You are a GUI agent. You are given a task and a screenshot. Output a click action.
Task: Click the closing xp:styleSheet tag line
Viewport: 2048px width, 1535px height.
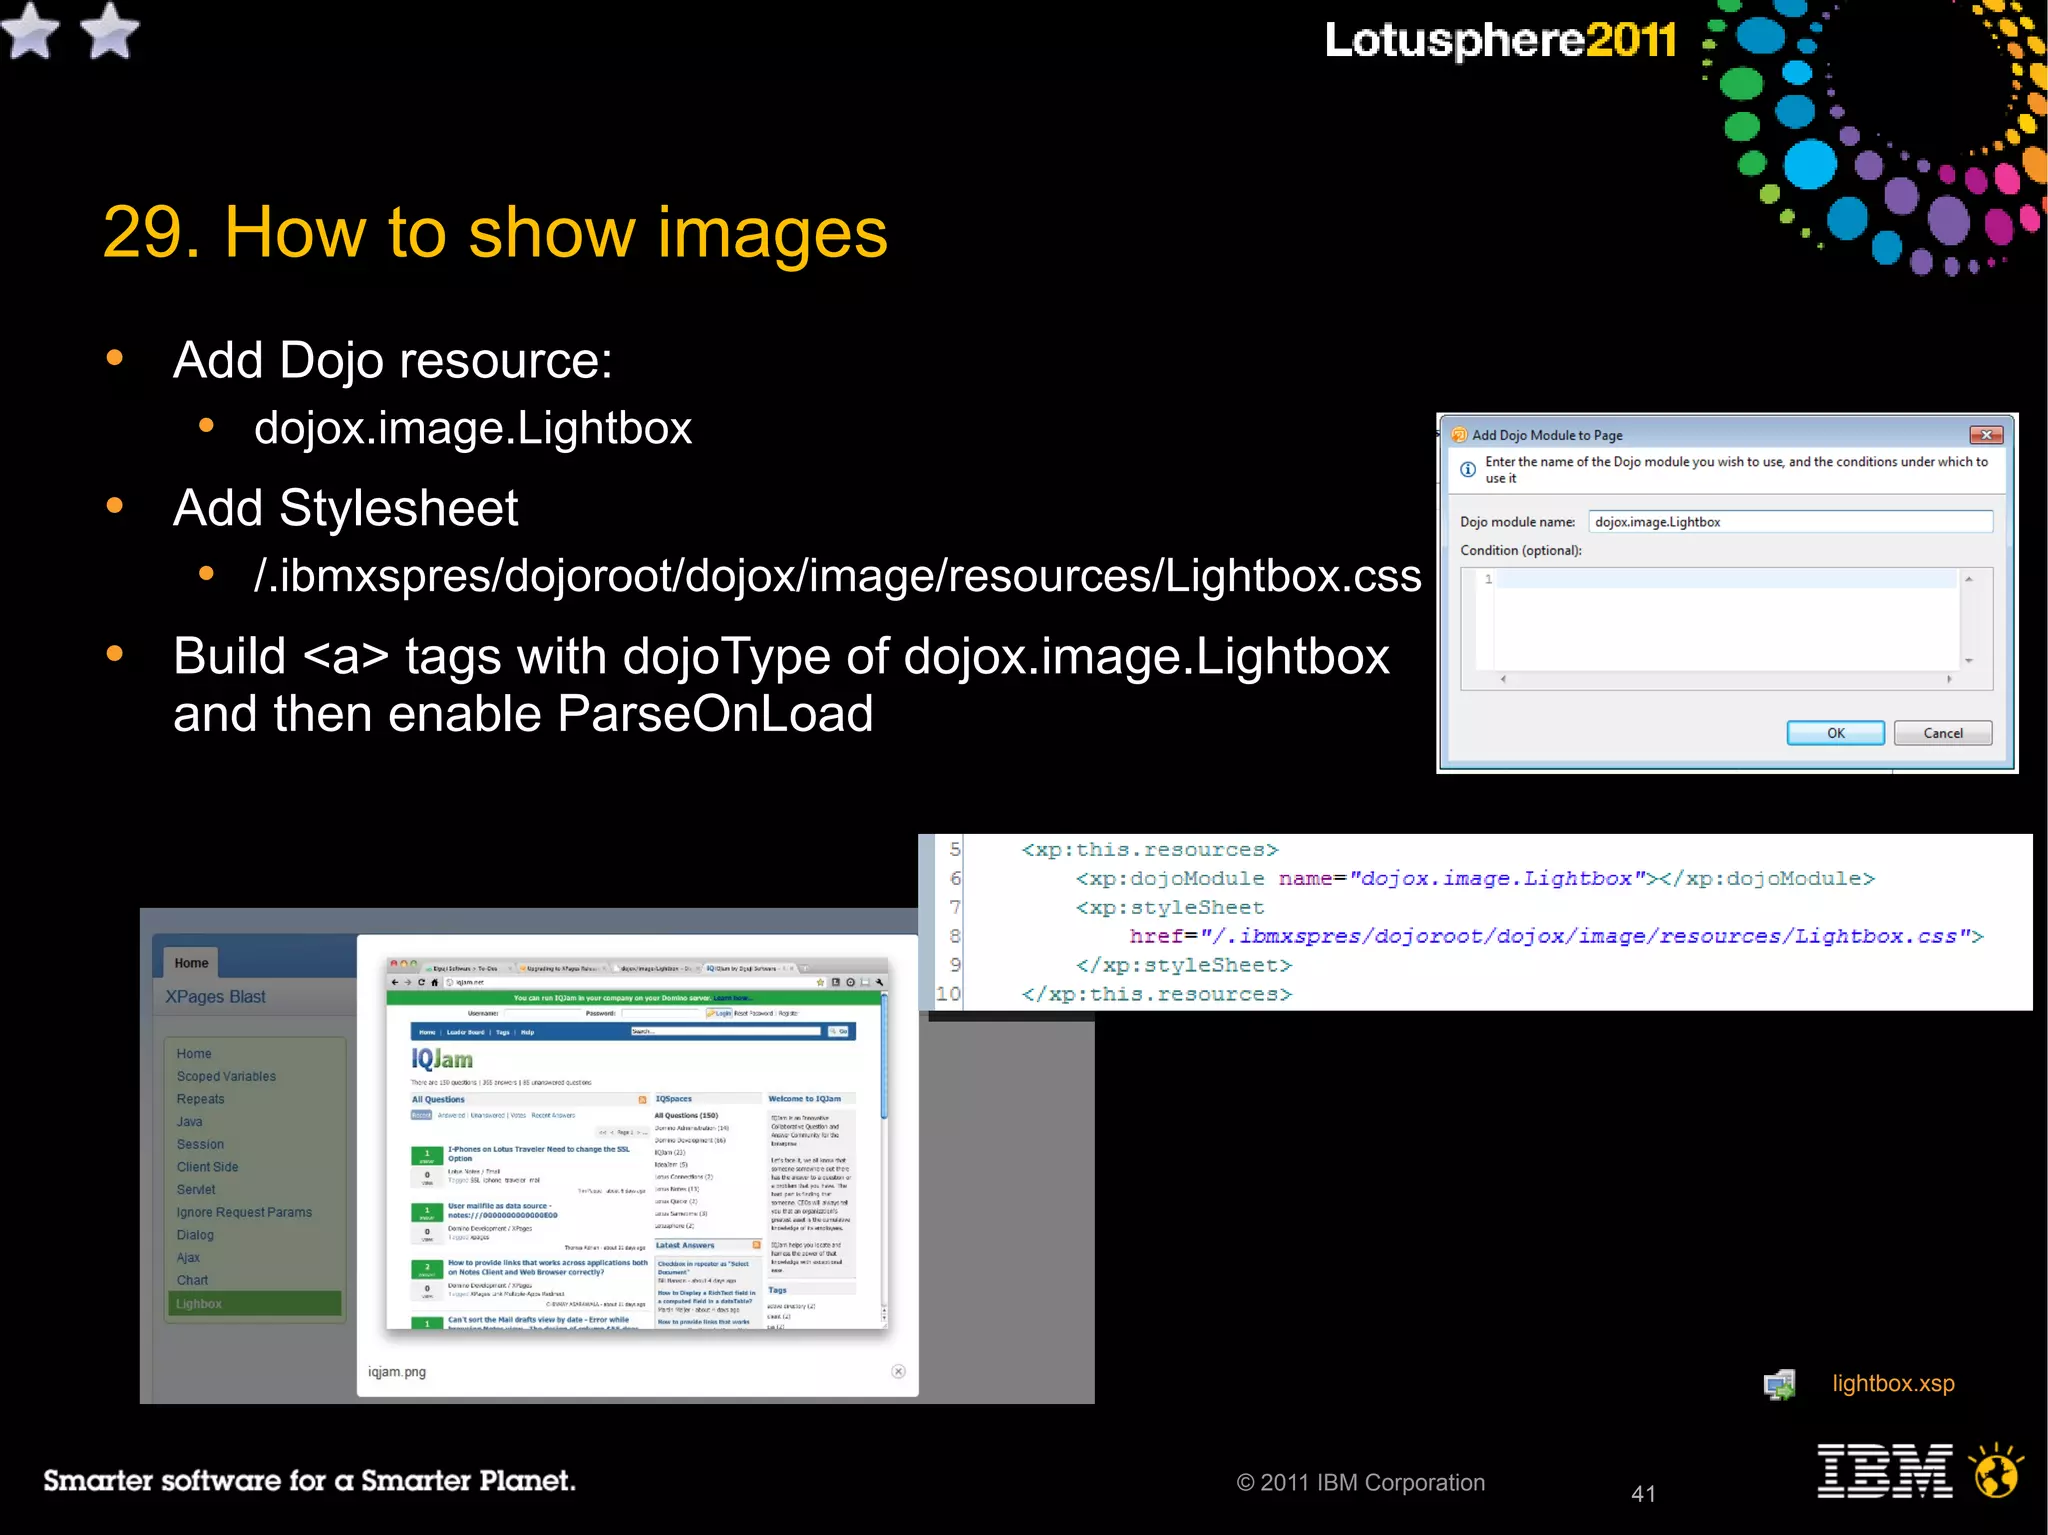click(x=1183, y=966)
